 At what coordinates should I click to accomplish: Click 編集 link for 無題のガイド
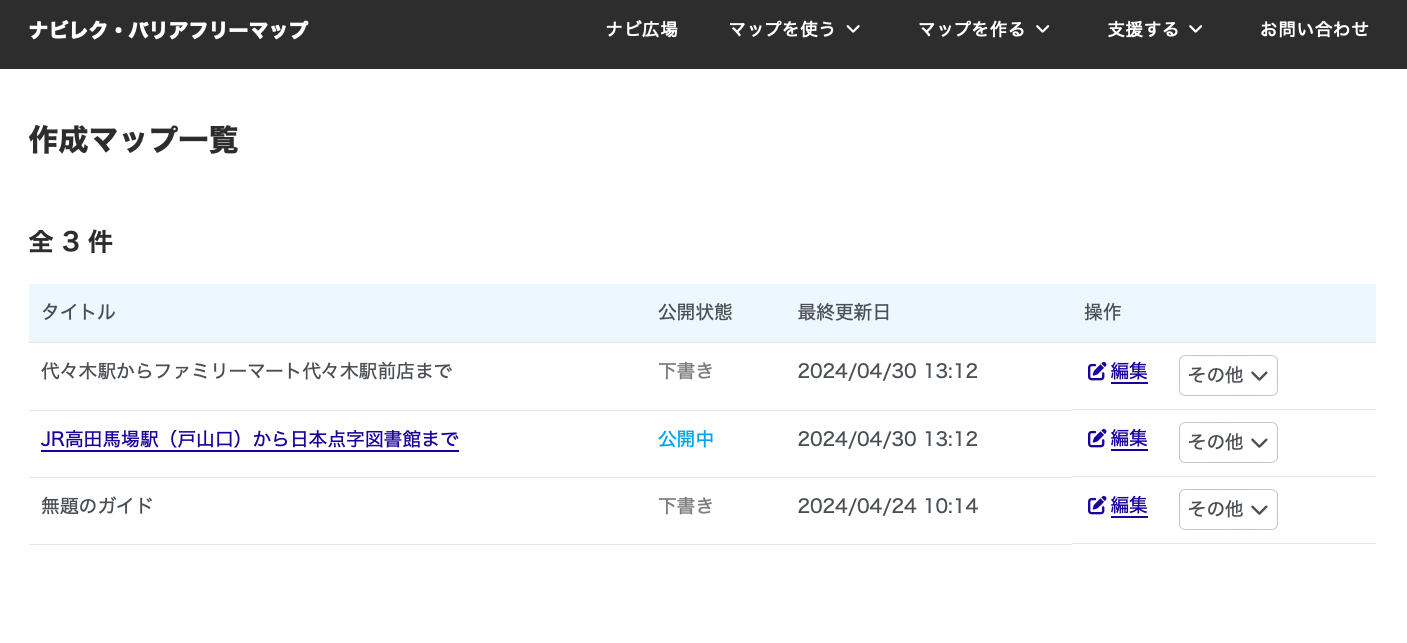click(1129, 506)
